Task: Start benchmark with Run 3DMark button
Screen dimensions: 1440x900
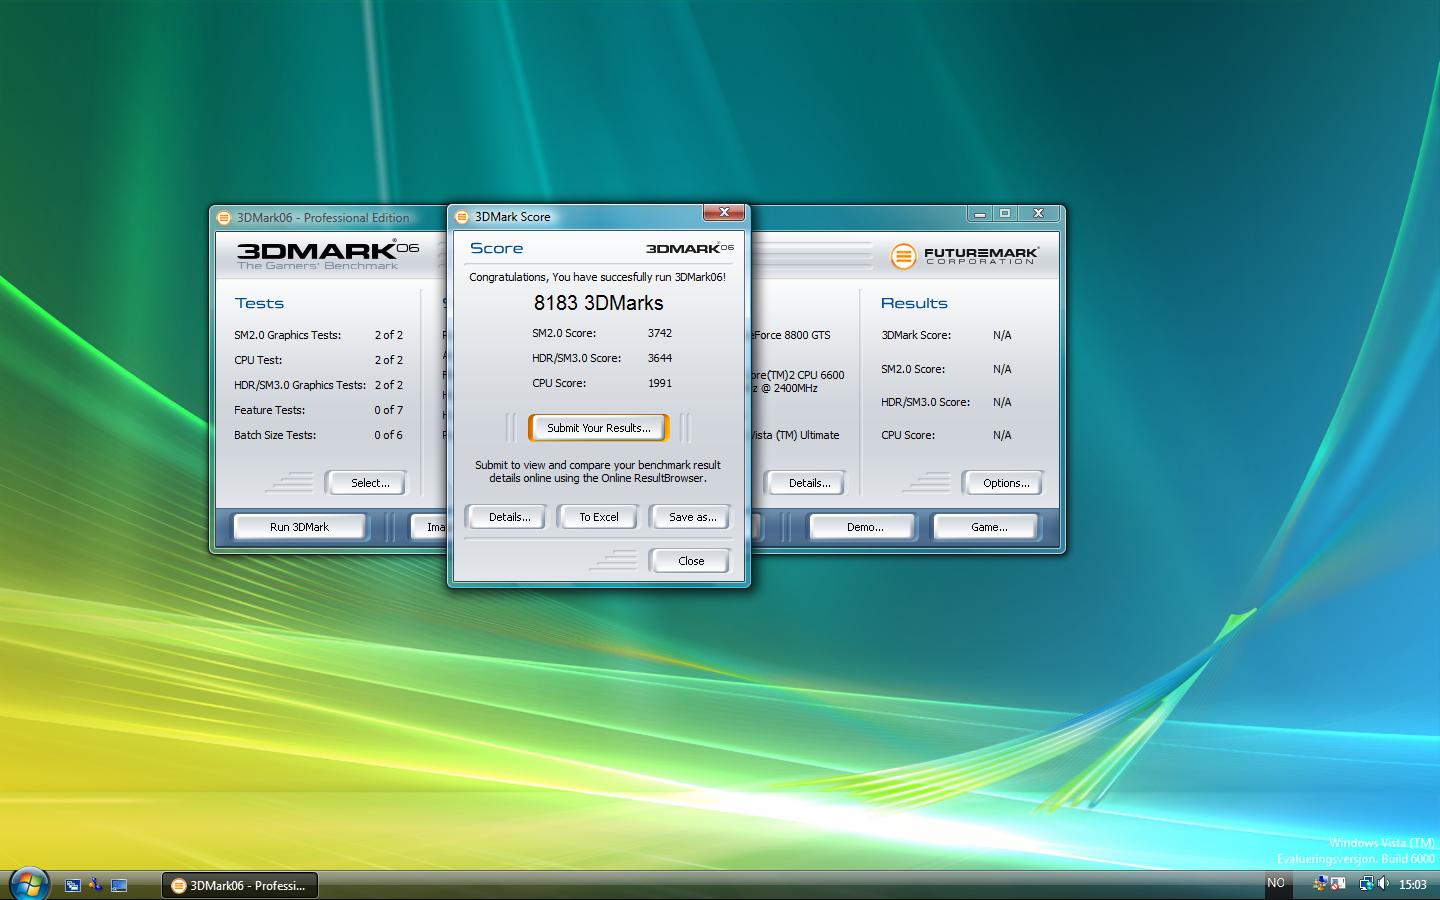Action: click(299, 527)
